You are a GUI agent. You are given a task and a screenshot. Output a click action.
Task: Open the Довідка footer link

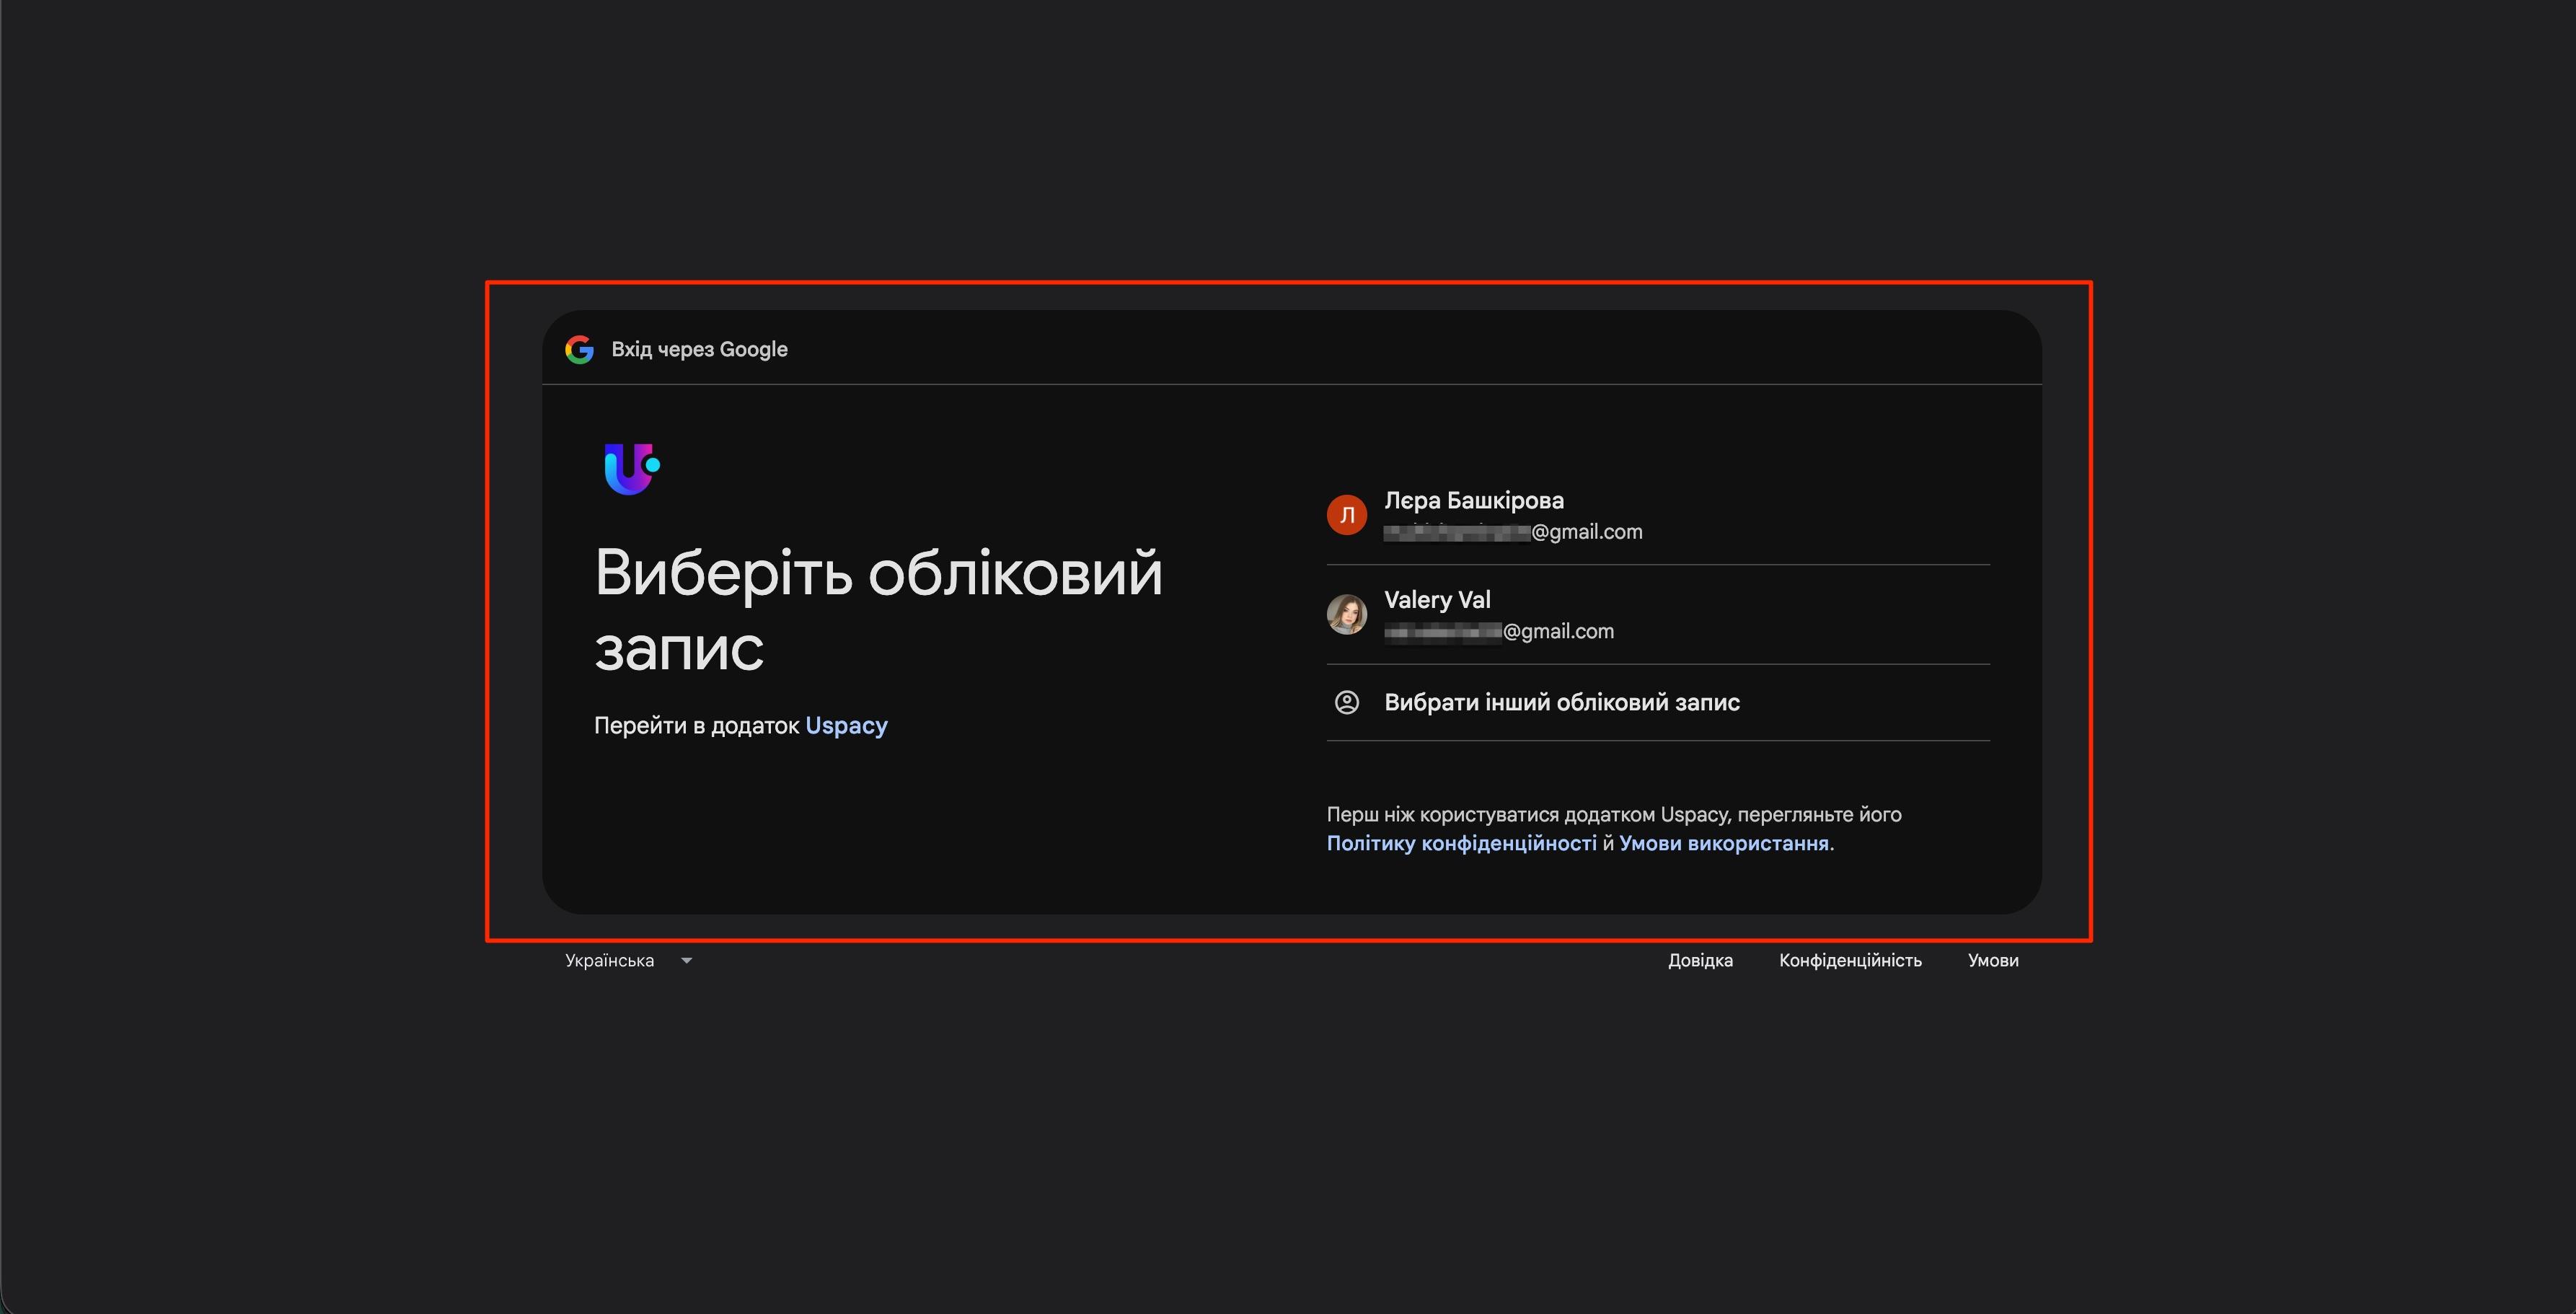1700,960
